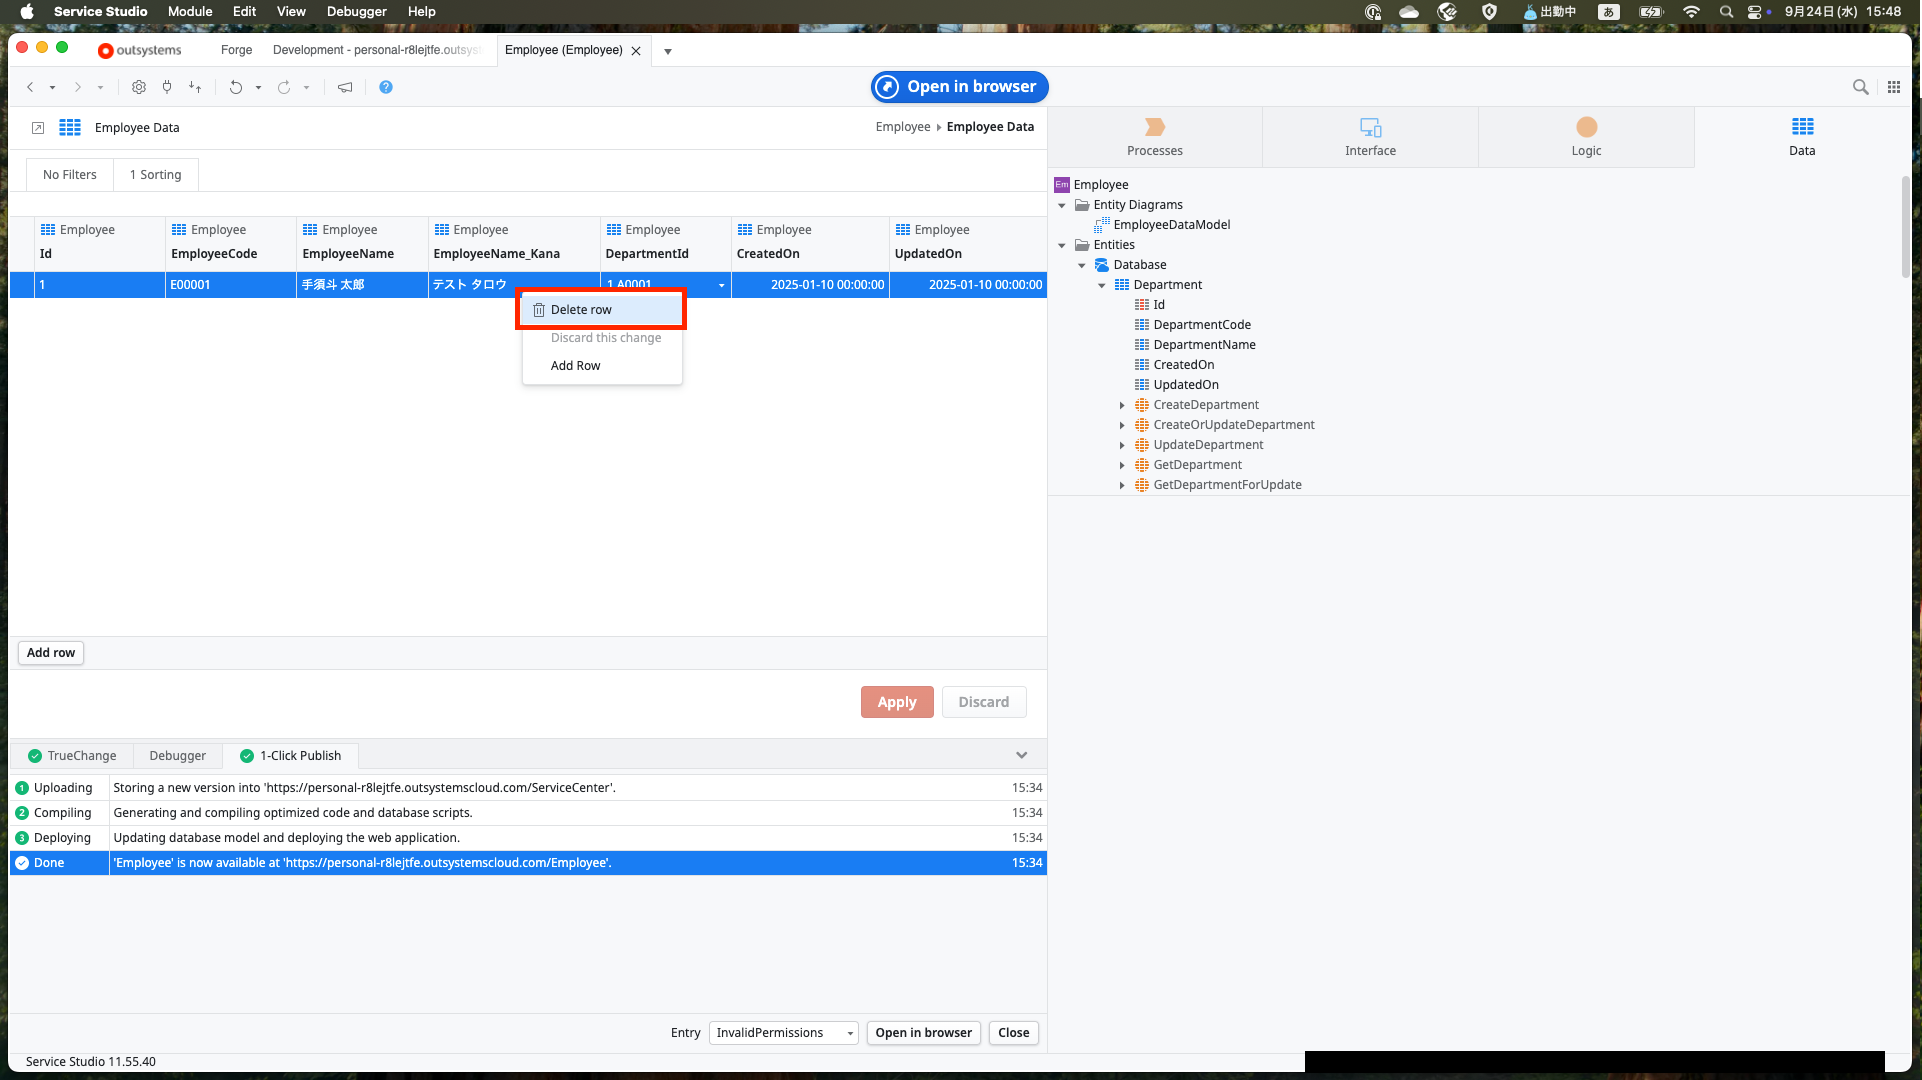Collapse the bottom publish panel chevron
Screen dimensions: 1922x1080
(x=1021, y=755)
